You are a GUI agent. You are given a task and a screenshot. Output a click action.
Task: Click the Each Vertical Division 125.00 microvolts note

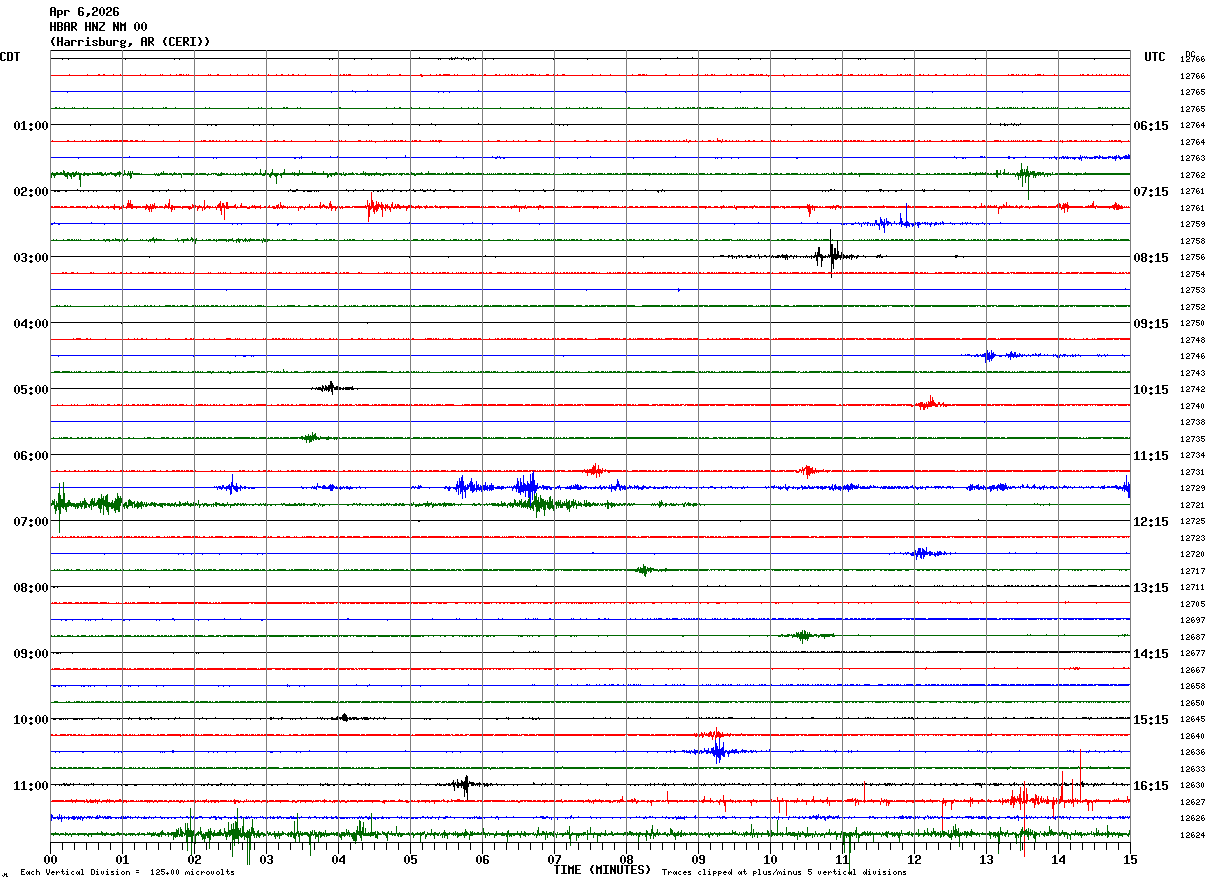pos(127,873)
